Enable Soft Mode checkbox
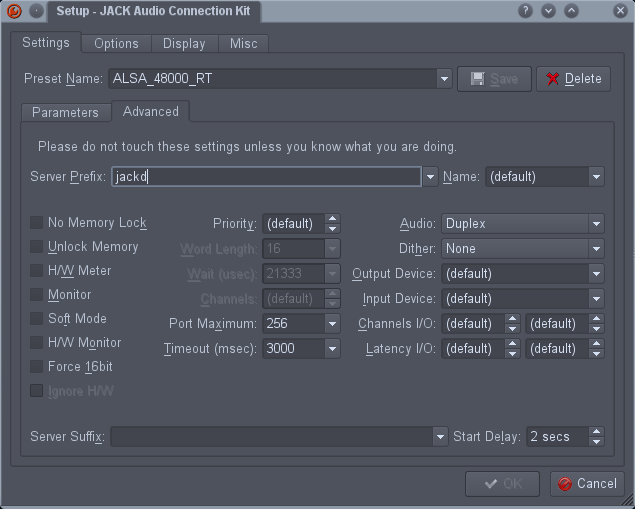 (36, 319)
